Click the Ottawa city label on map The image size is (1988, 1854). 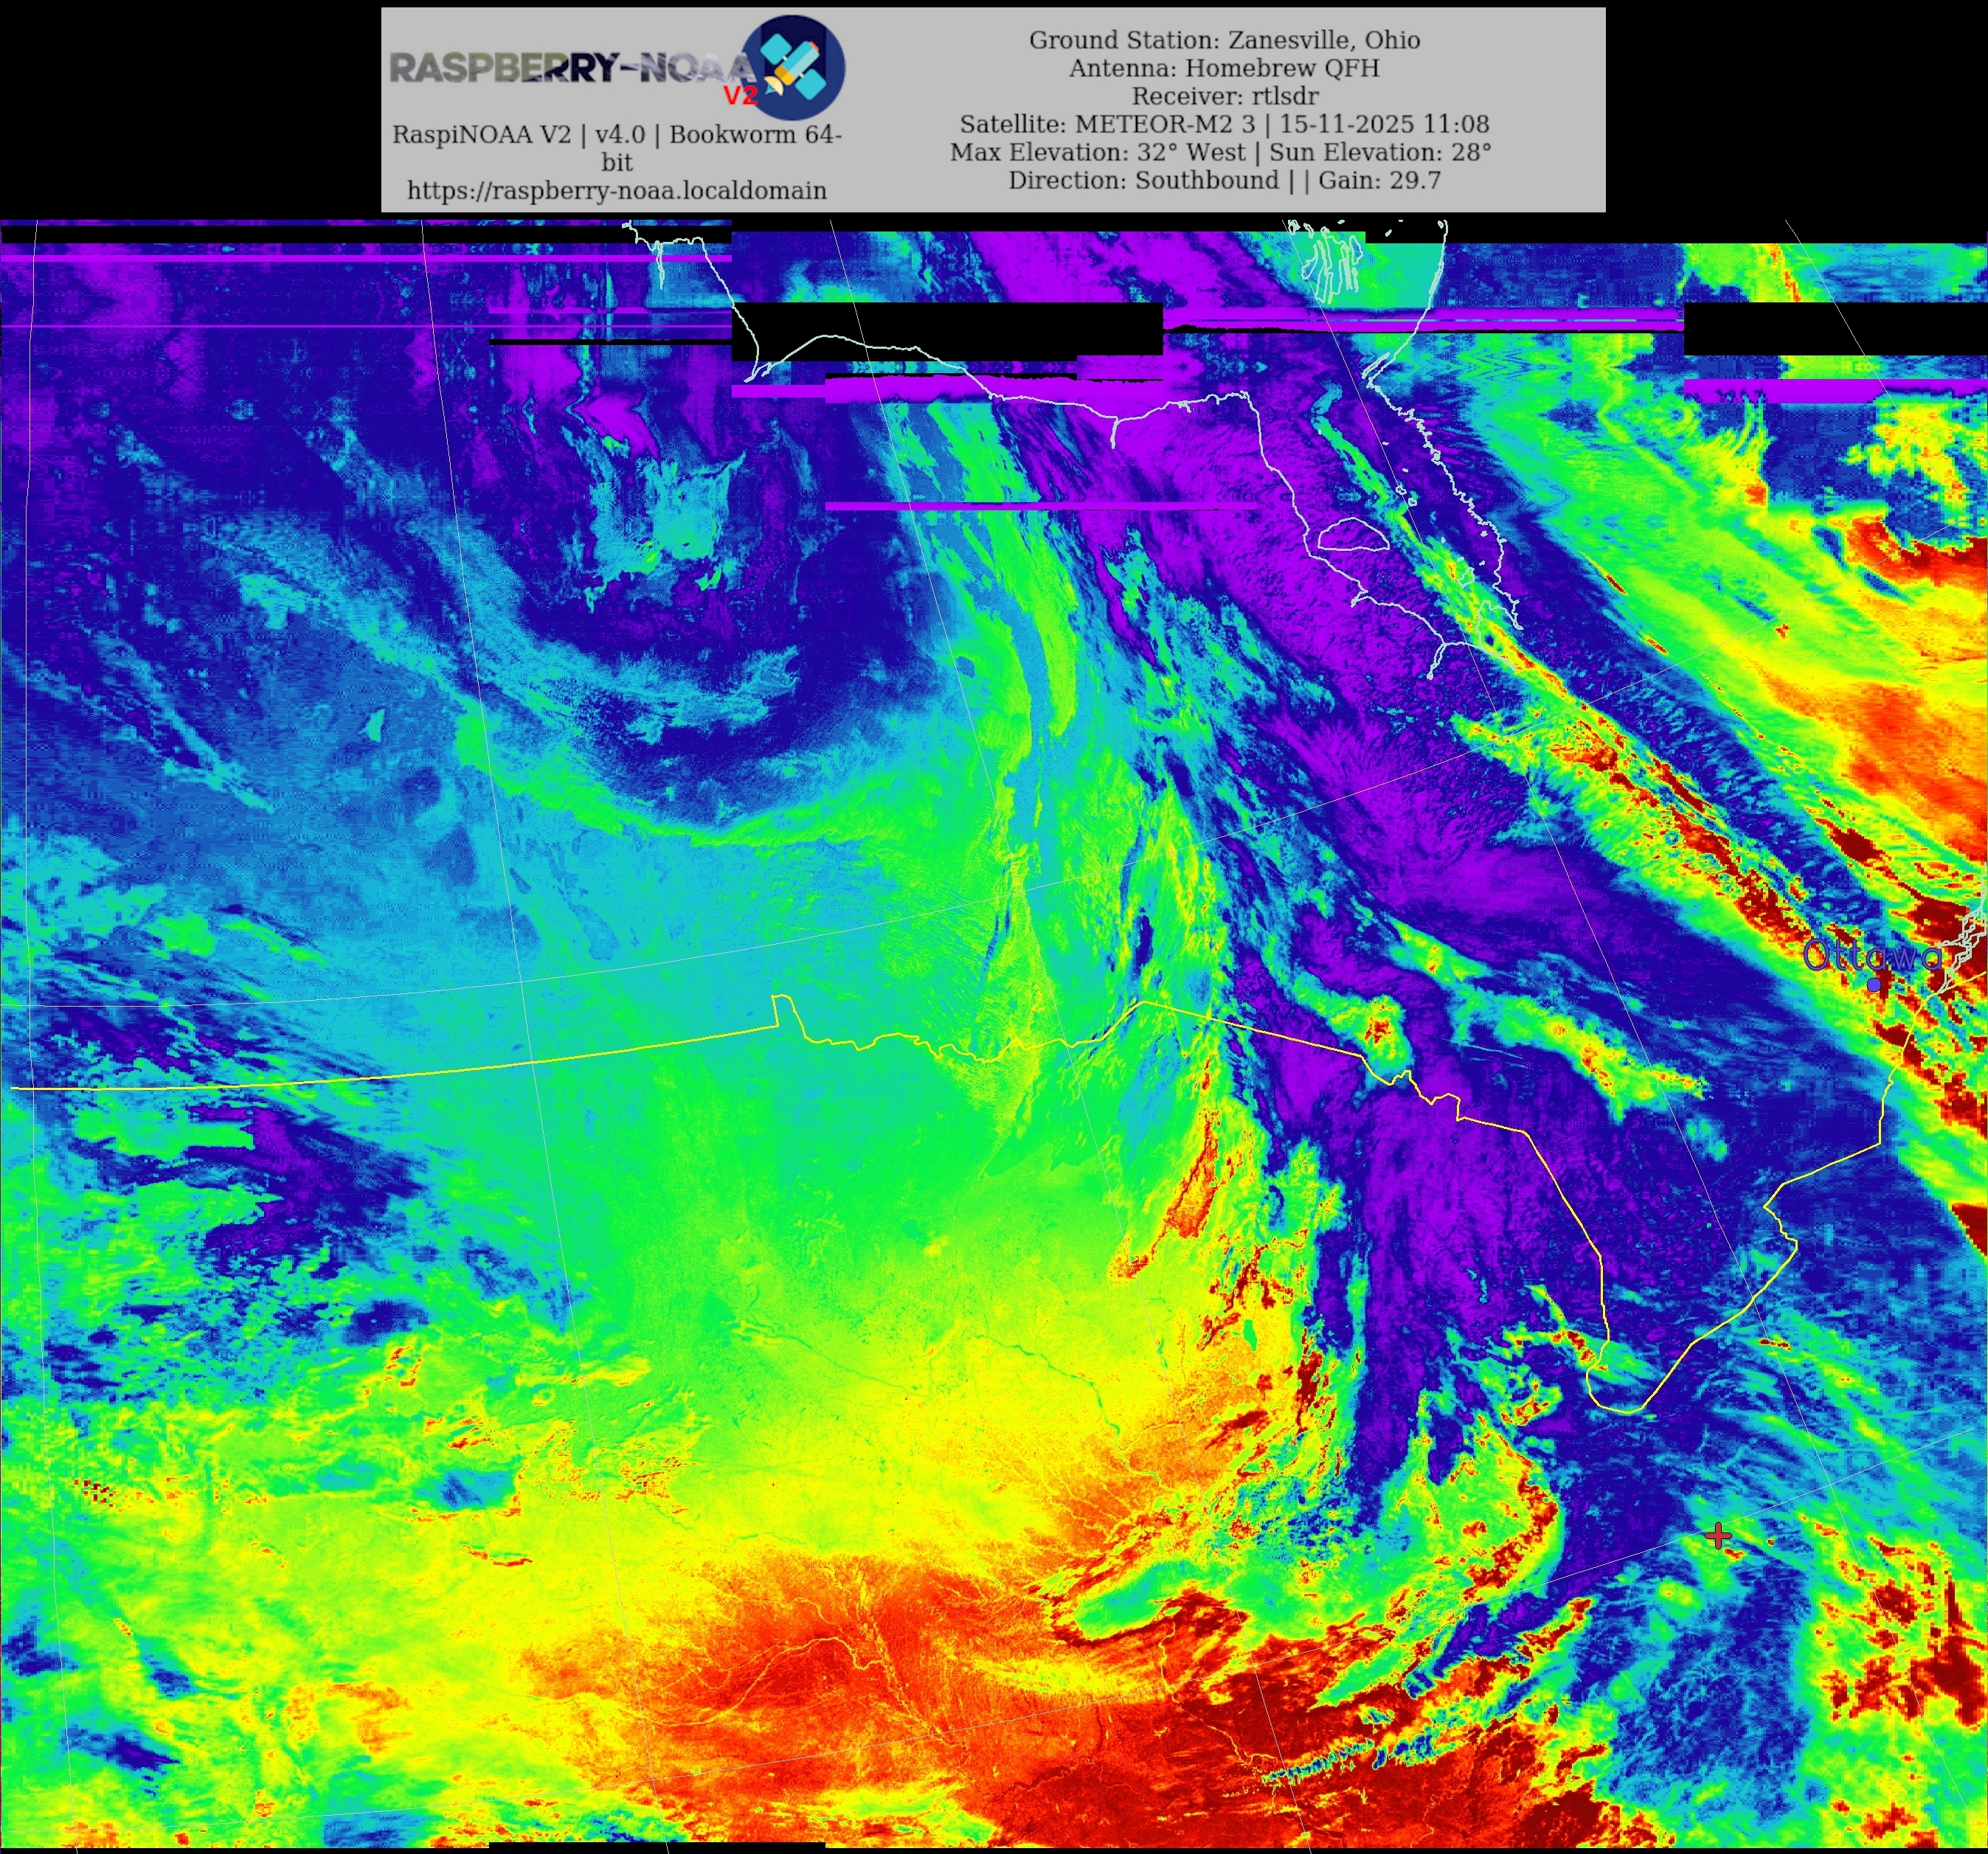pos(1872,956)
